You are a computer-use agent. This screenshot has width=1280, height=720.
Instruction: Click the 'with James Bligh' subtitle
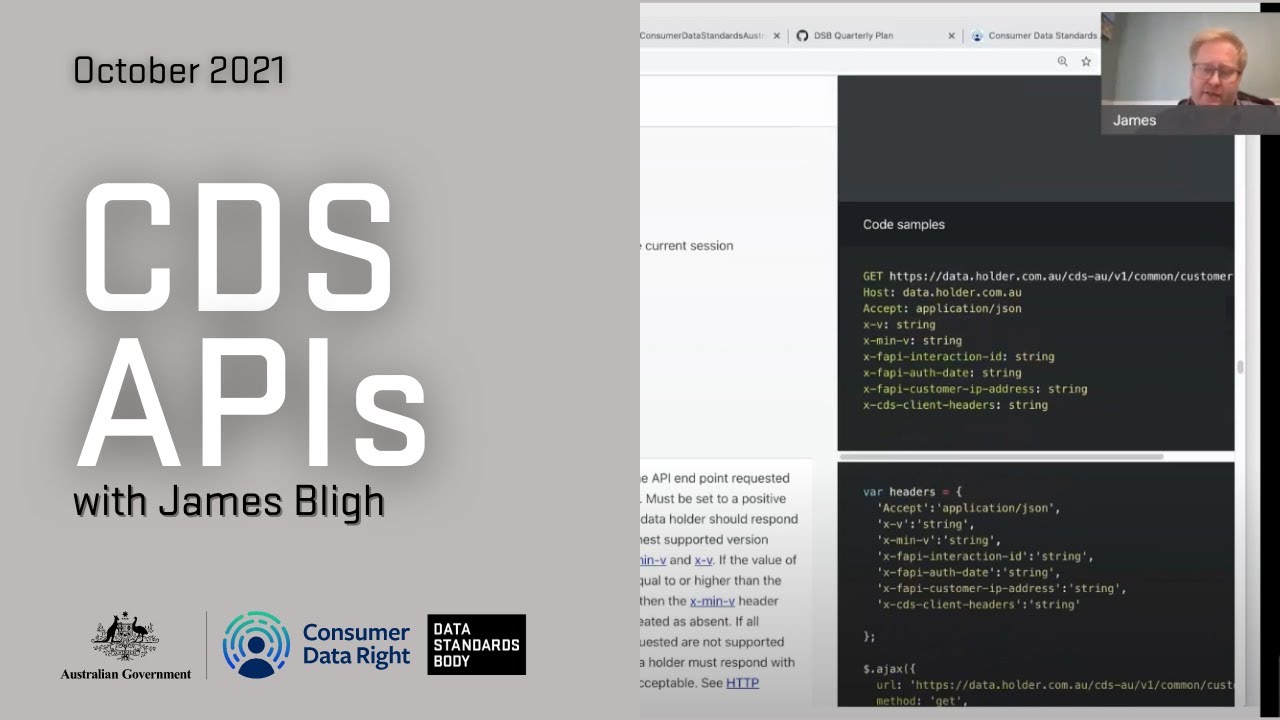point(228,500)
